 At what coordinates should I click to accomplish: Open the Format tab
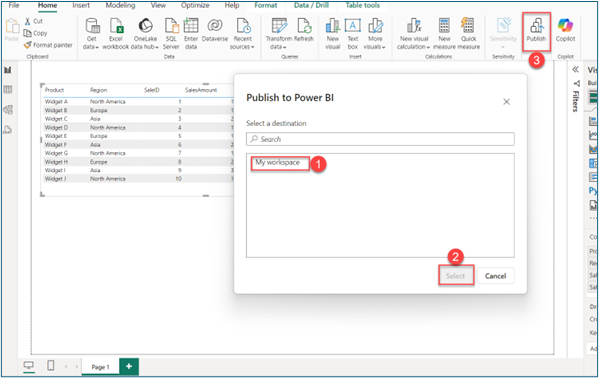[x=266, y=5]
